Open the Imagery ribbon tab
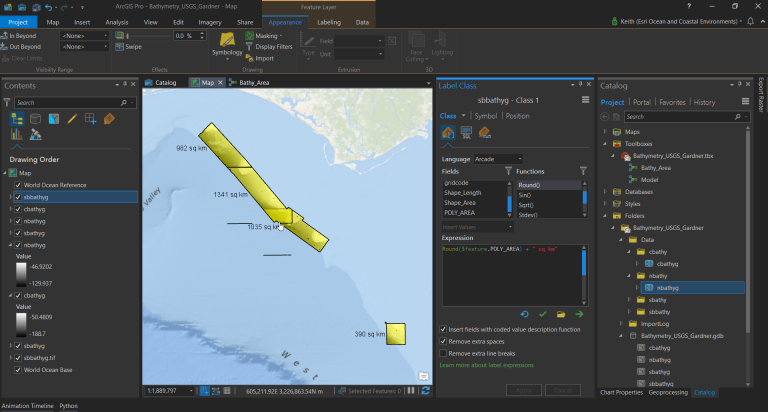 pos(210,22)
